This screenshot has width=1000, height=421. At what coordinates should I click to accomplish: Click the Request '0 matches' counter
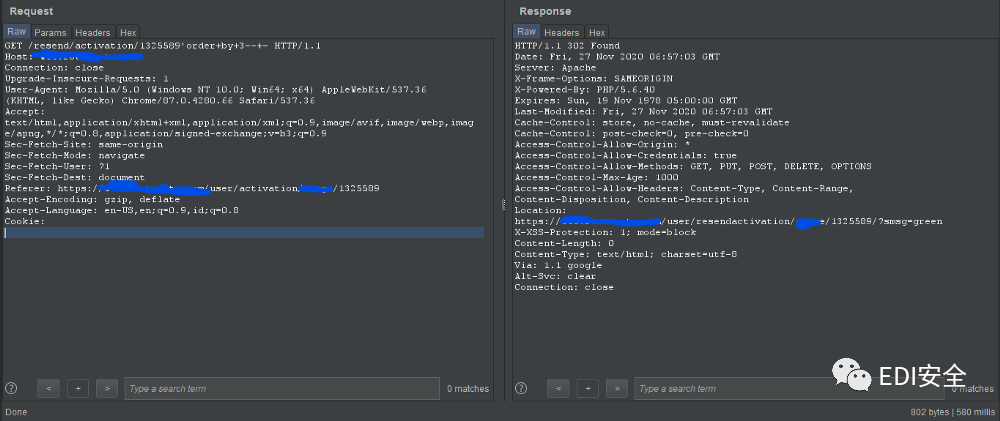[467, 388]
